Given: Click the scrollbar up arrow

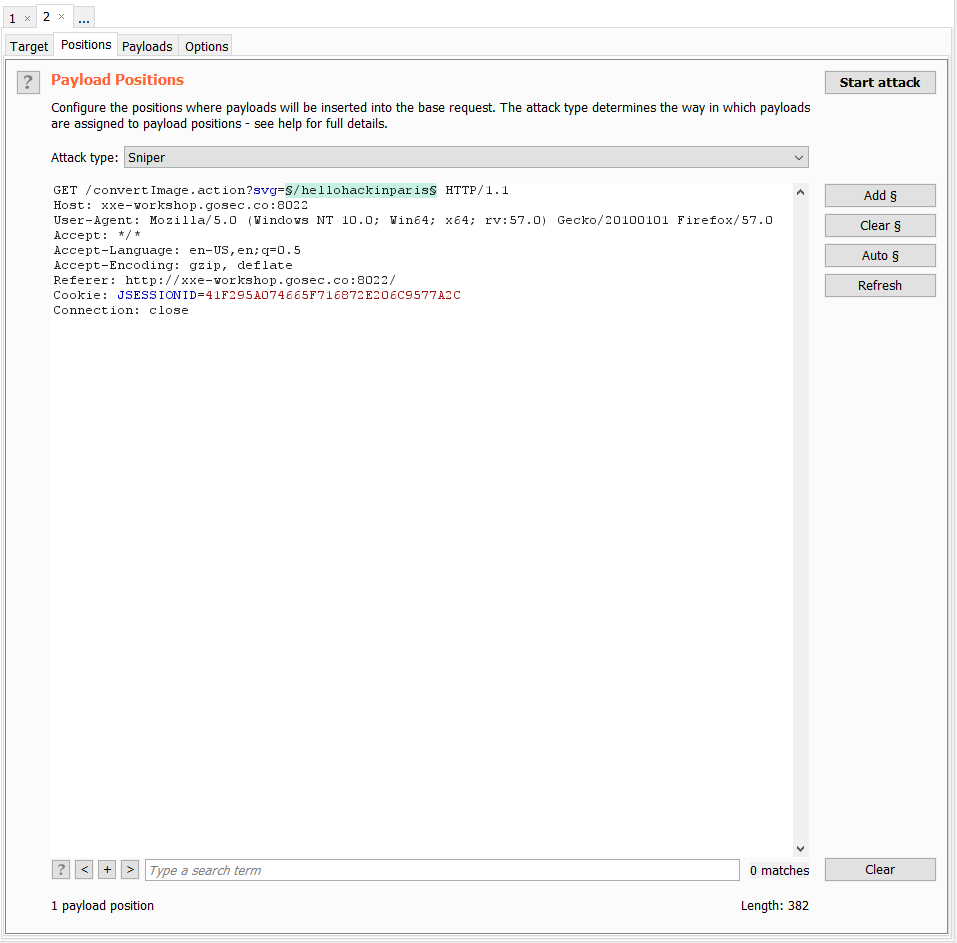Looking at the screenshot, I should pos(800,190).
